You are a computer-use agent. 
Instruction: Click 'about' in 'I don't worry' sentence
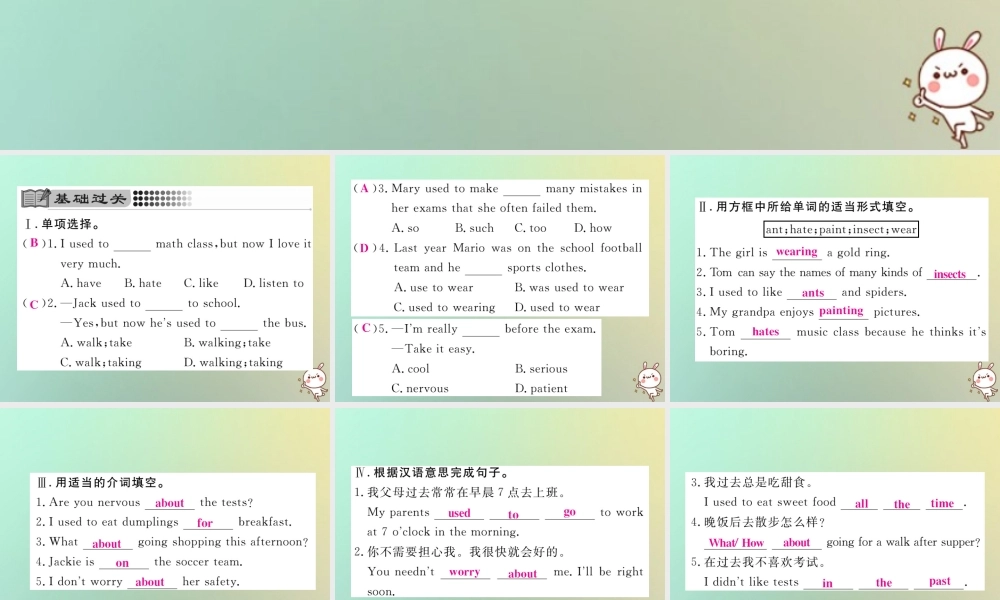(x=150, y=582)
